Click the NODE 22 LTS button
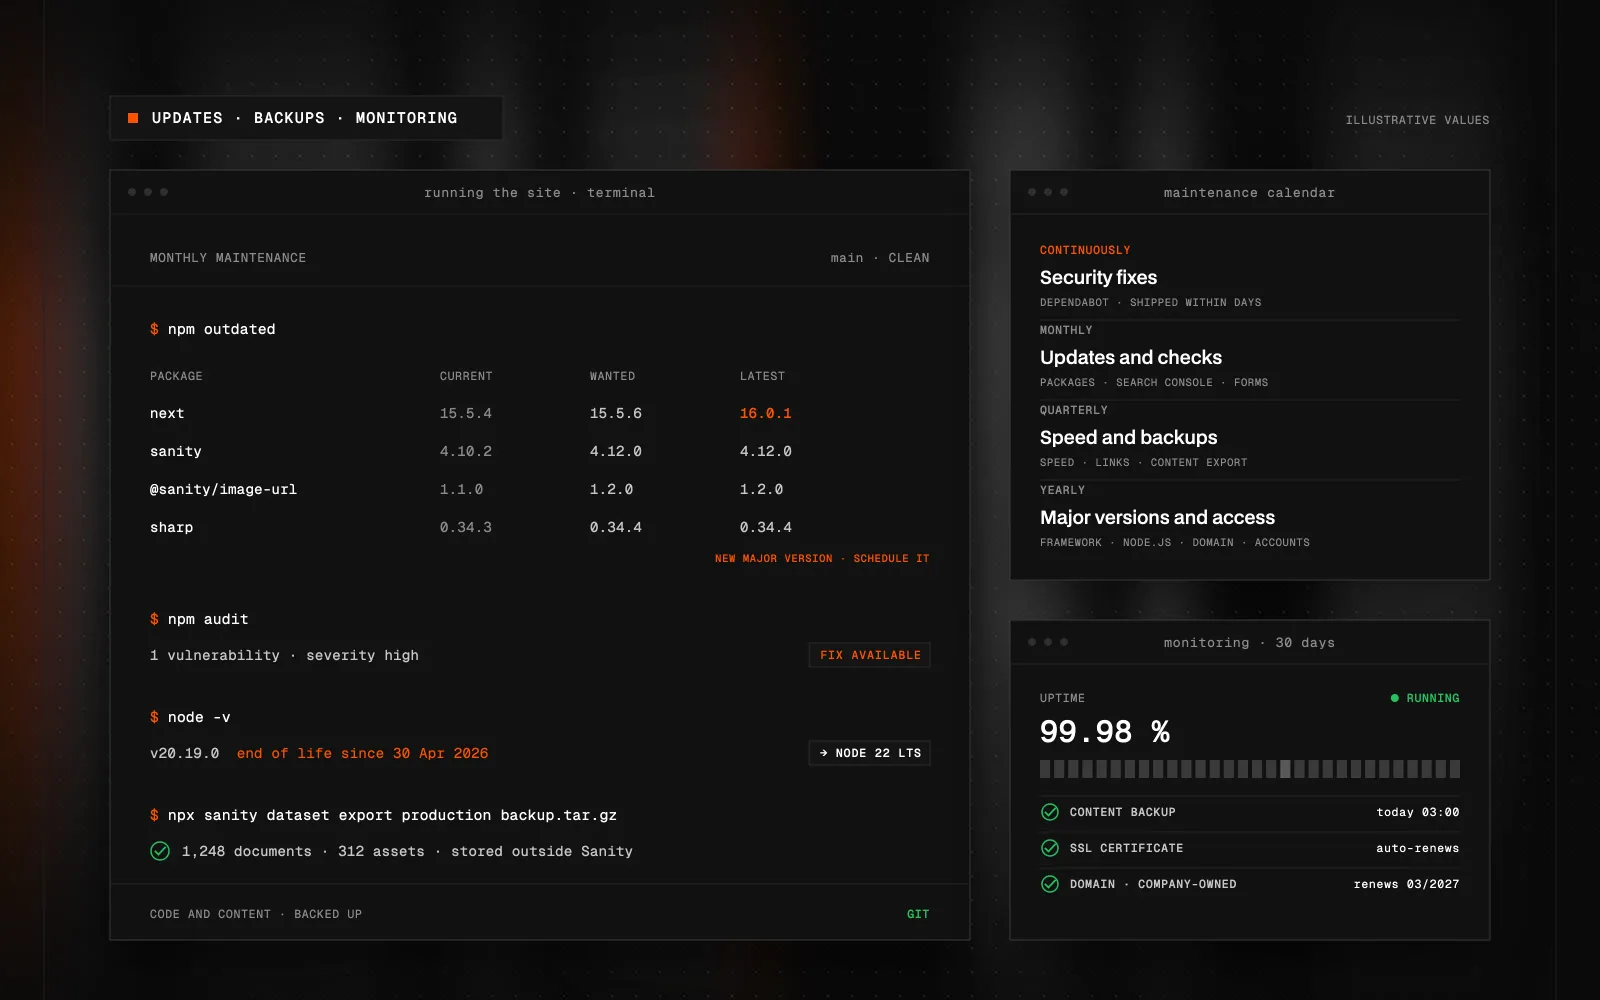Viewport: 1600px width, 1000px height. tap(870, 753)
